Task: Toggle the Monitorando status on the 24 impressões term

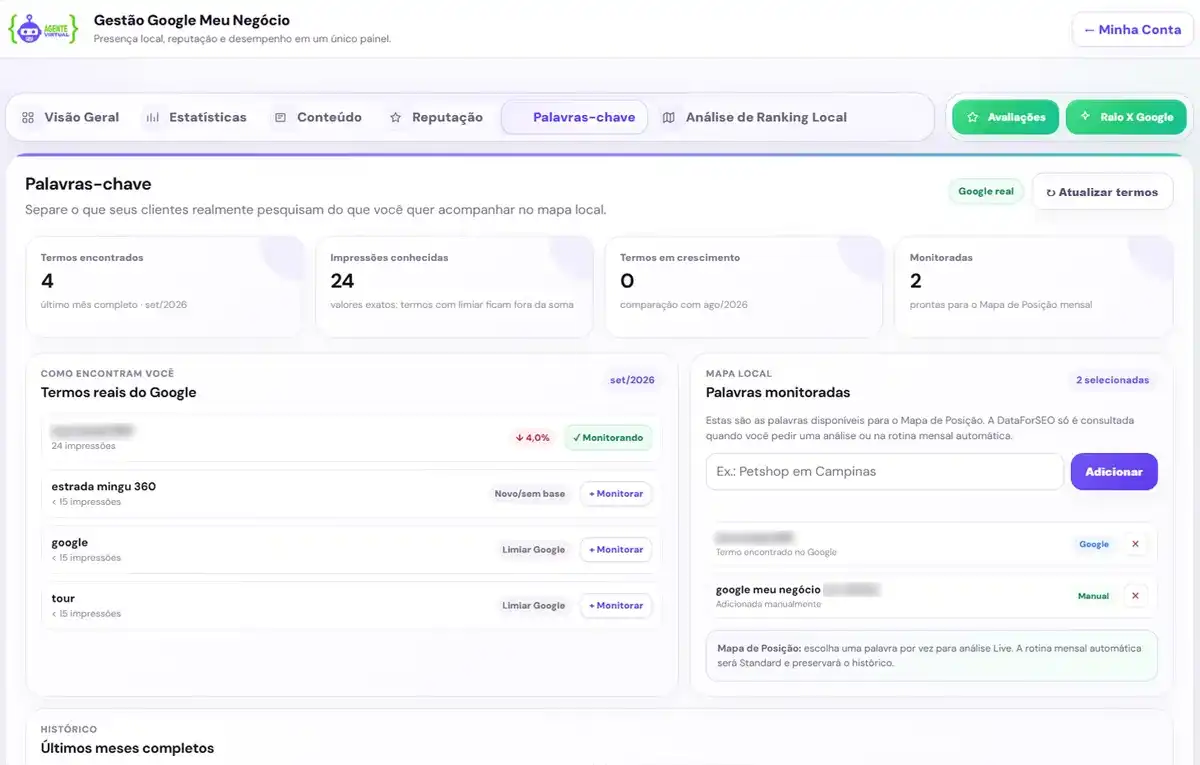Action: point(608,438)
